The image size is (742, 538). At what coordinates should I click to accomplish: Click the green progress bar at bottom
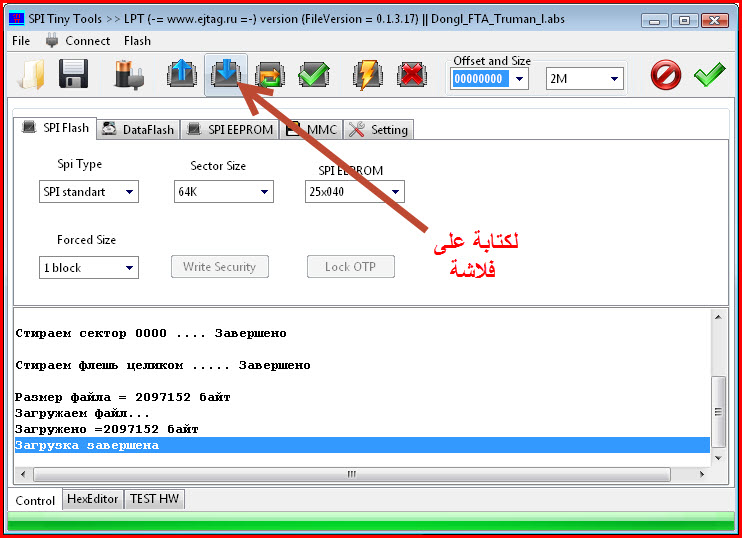click(371, 521)
